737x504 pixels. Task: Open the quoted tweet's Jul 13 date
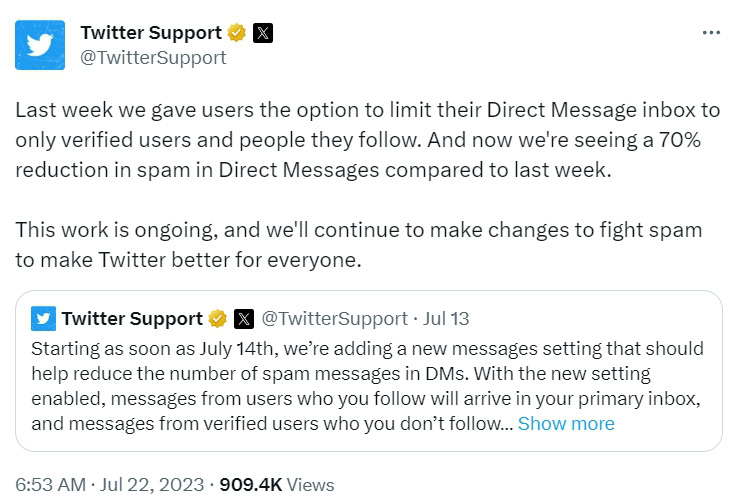coord(446,319)
